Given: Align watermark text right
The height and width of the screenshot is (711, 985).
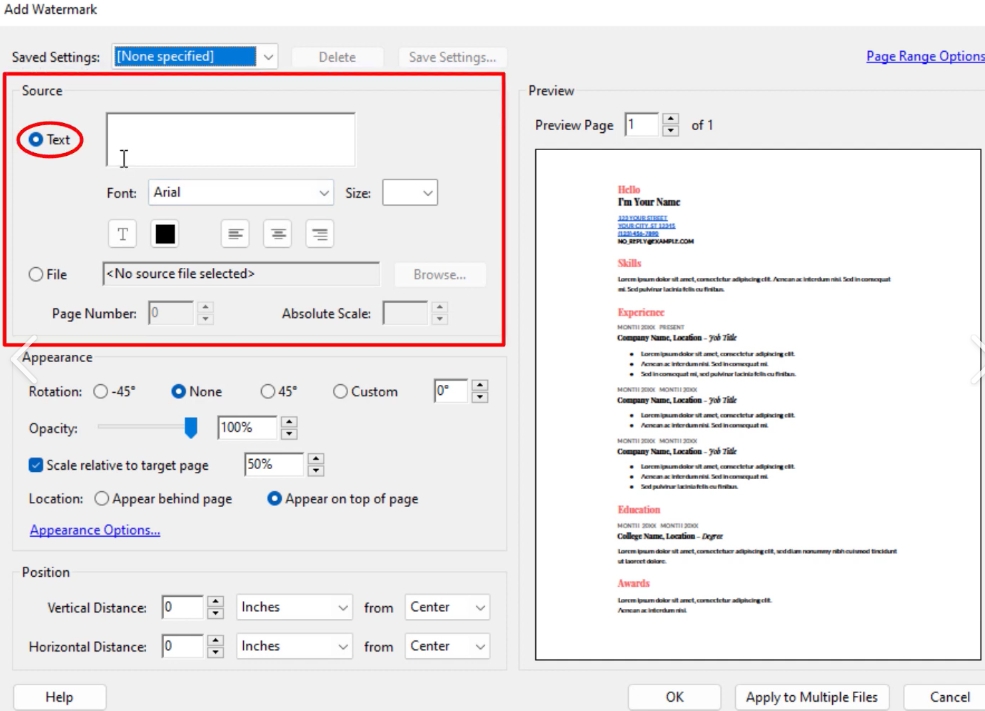Looking at the screenshot, I should [320, 234].
